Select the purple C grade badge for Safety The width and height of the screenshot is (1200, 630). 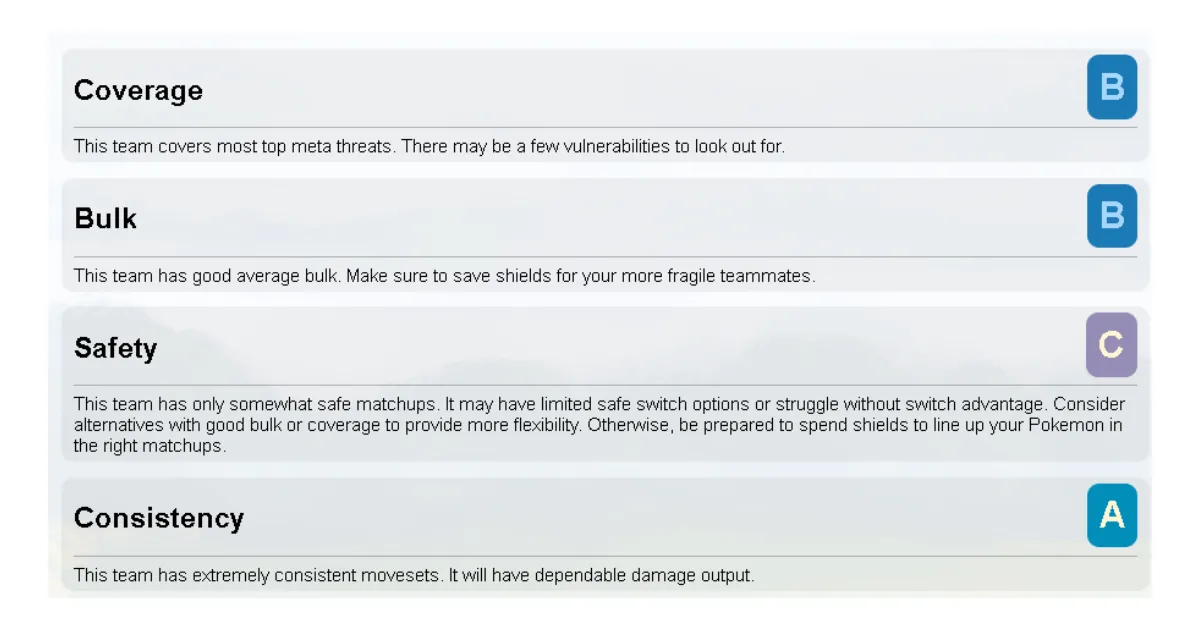click(1112, 345)
